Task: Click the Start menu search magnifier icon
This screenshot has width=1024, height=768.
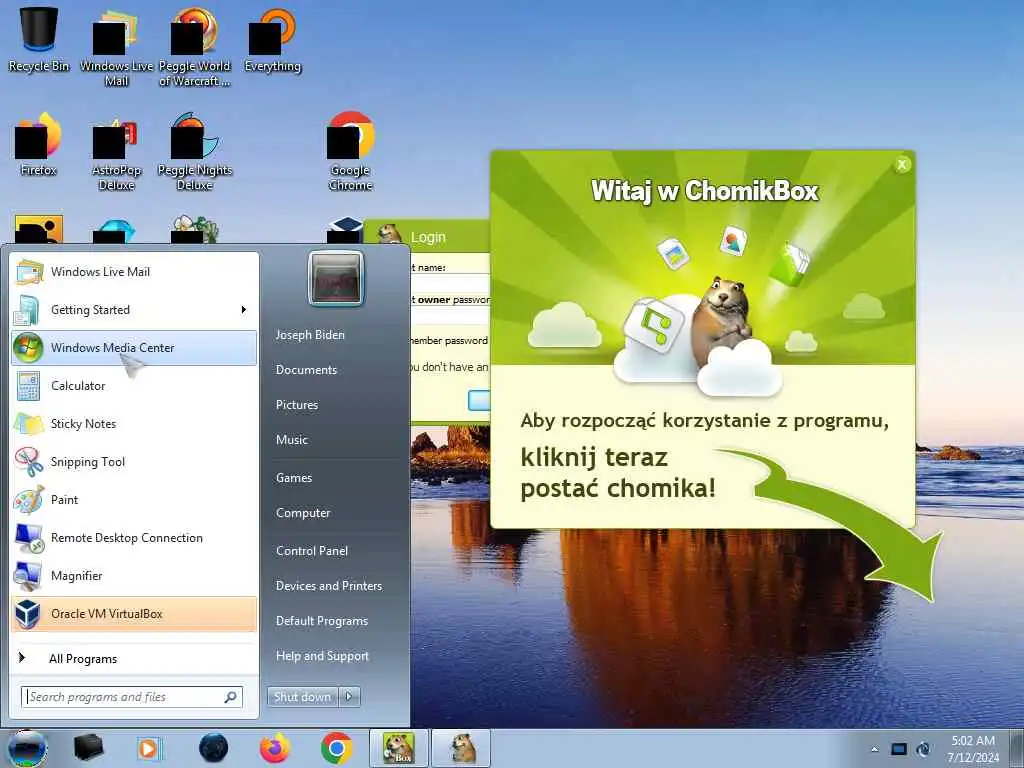Action: click(231, 697)
